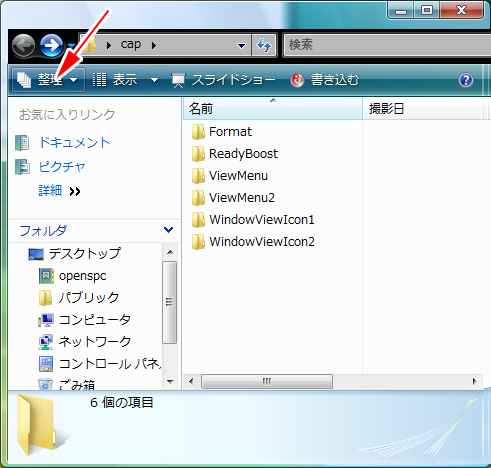Viewport: 491px width, 468px height.
Task: Collapse the フォルダ folders pane chevron
Action: coord(168,230)
